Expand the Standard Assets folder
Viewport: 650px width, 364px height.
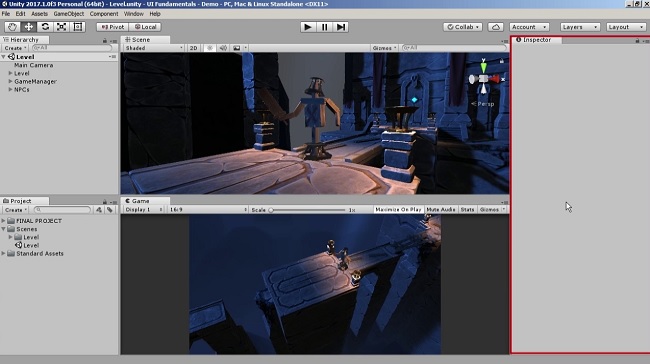click(3, 253)
